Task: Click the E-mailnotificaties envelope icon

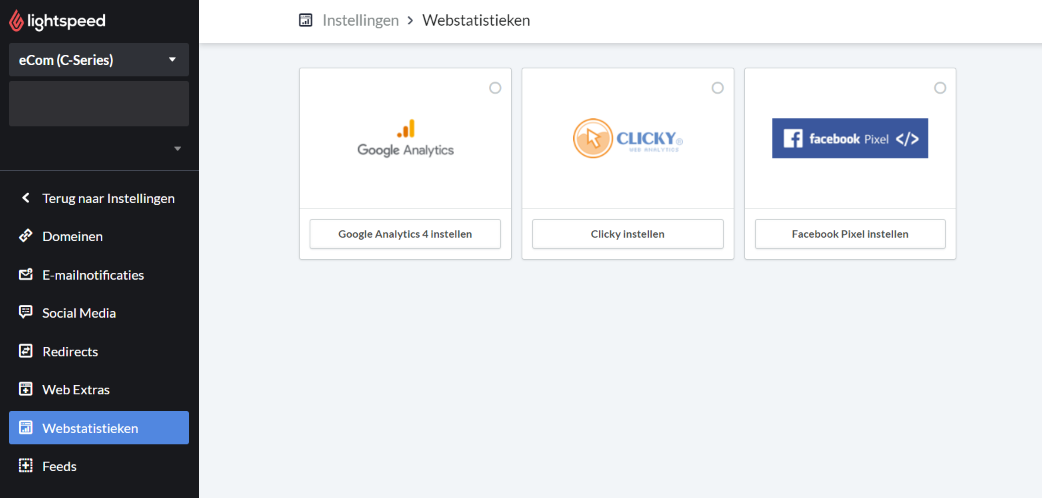Action: [26, 275]
